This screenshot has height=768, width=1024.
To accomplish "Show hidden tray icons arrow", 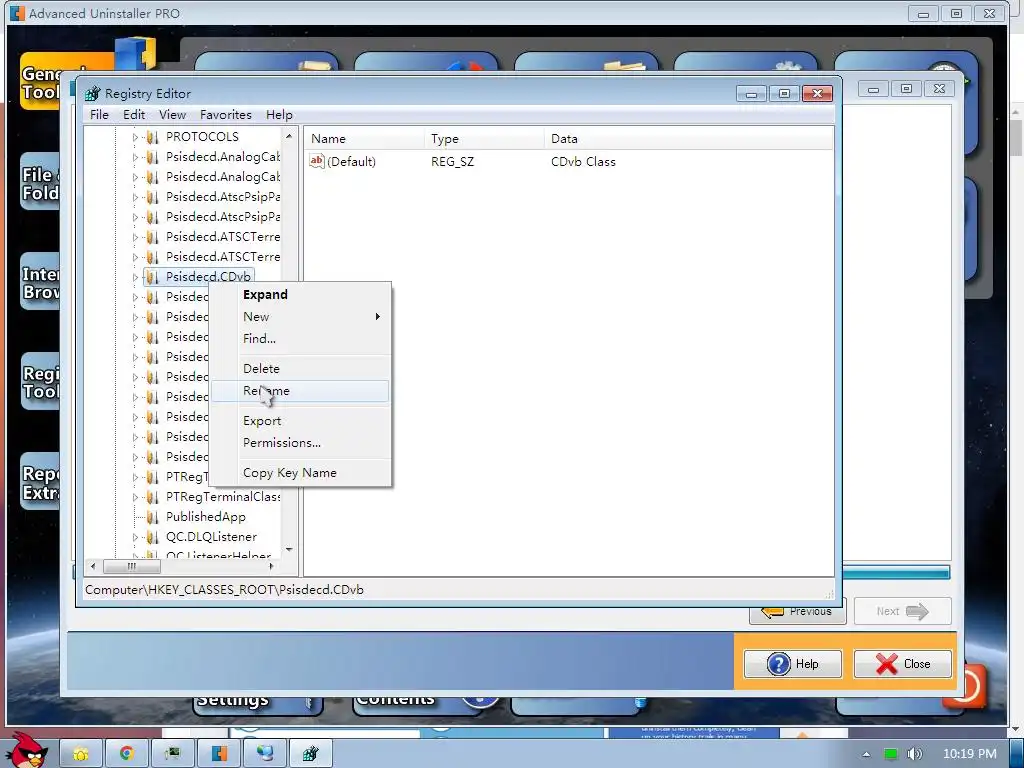I will tap(866, 754).
